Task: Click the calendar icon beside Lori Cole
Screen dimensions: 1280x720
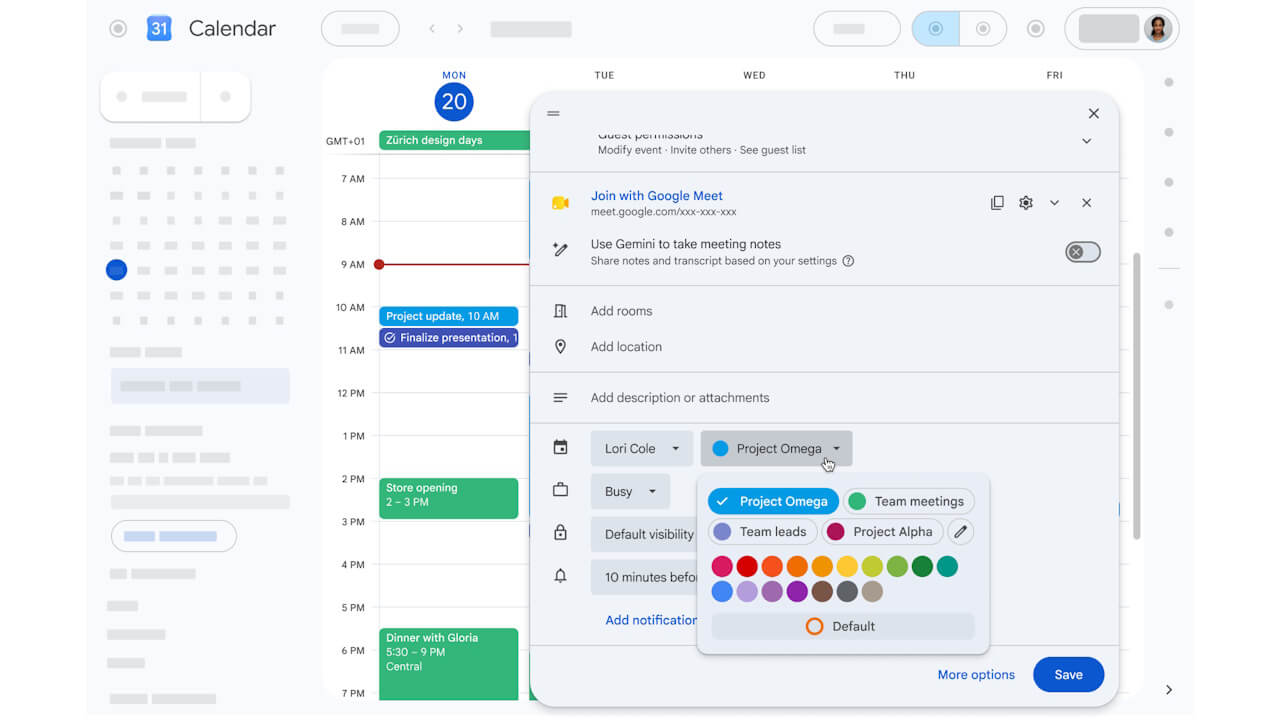Action: coord(560,448)
